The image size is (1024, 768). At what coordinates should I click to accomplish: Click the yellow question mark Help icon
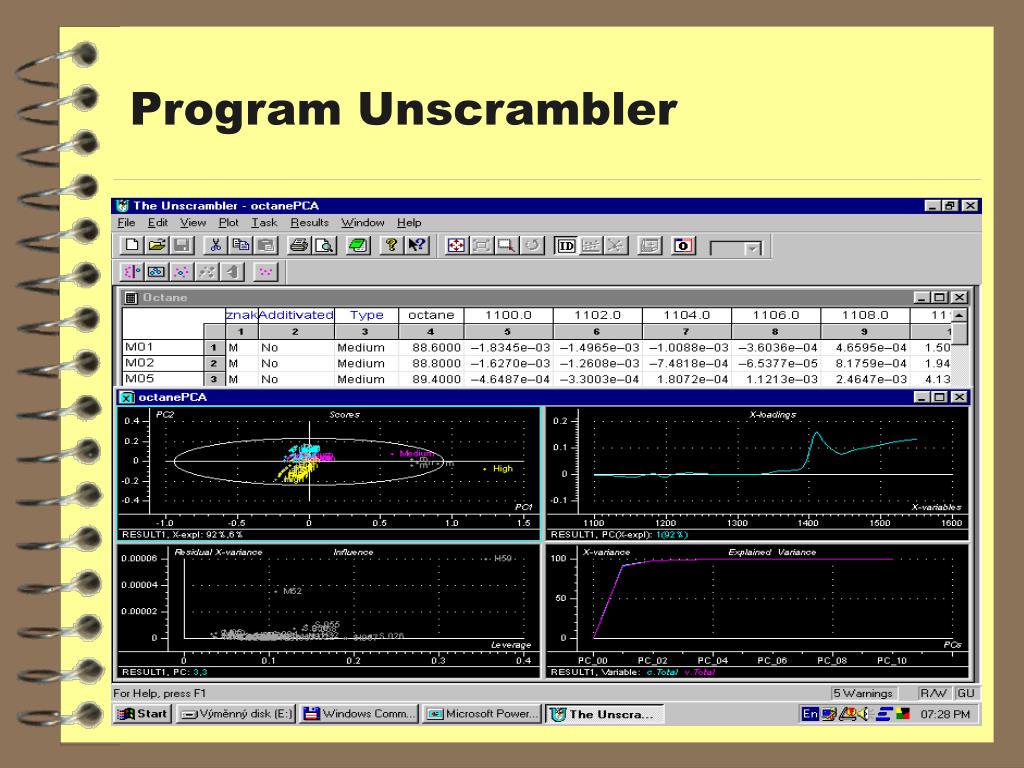pyautogui.click(x=391, y=246)
